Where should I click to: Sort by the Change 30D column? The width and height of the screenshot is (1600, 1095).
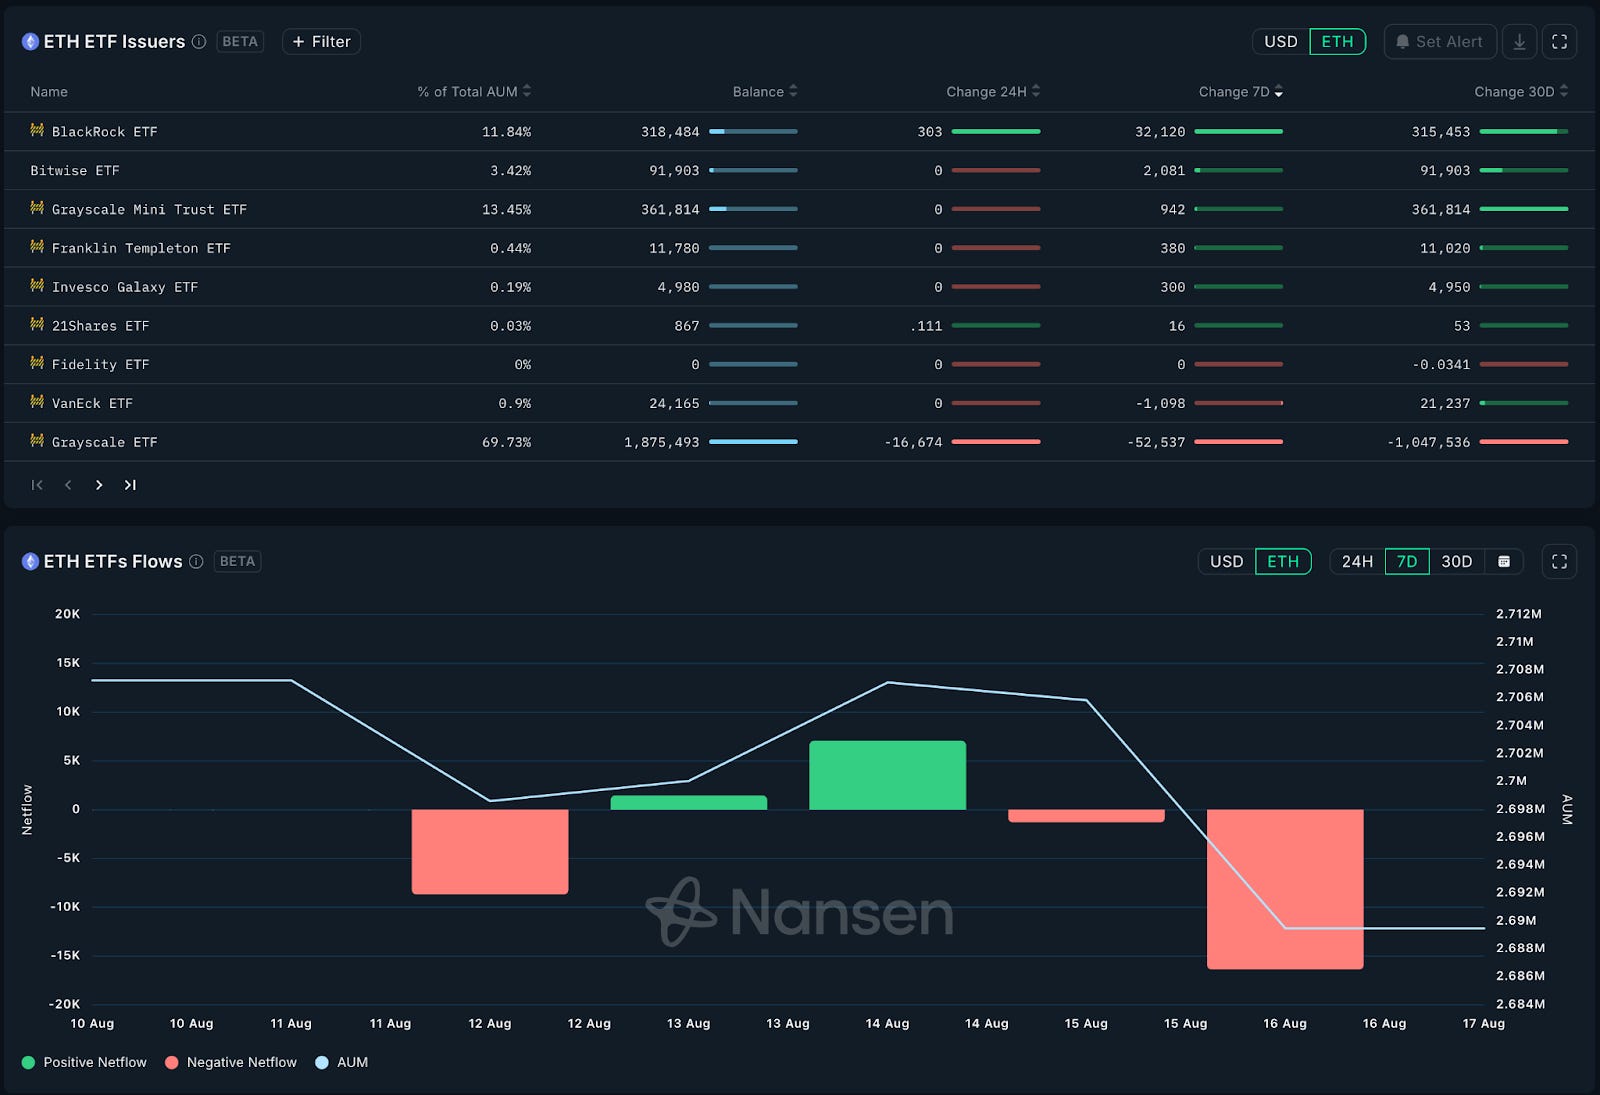pyautogui.click(x=1521, y=91)
